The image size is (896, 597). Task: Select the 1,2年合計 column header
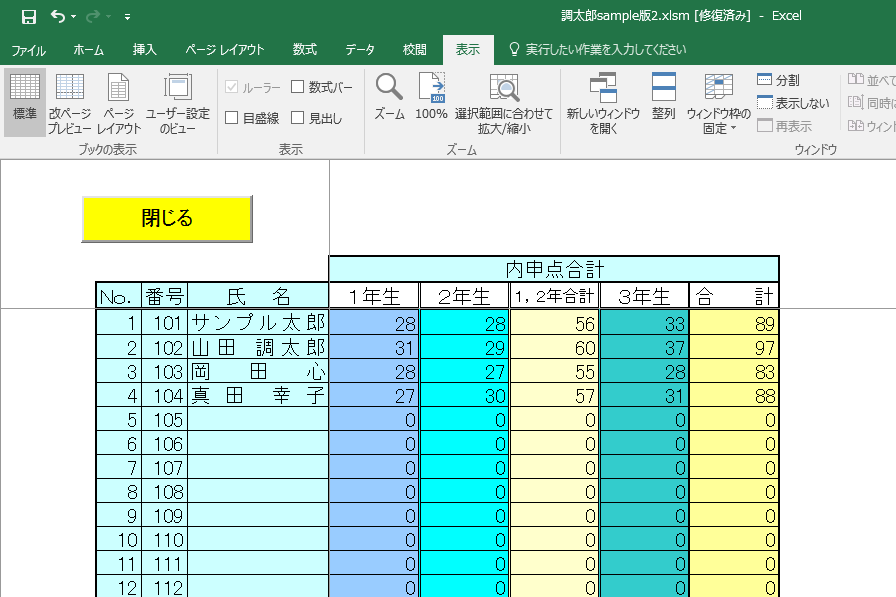554,296
